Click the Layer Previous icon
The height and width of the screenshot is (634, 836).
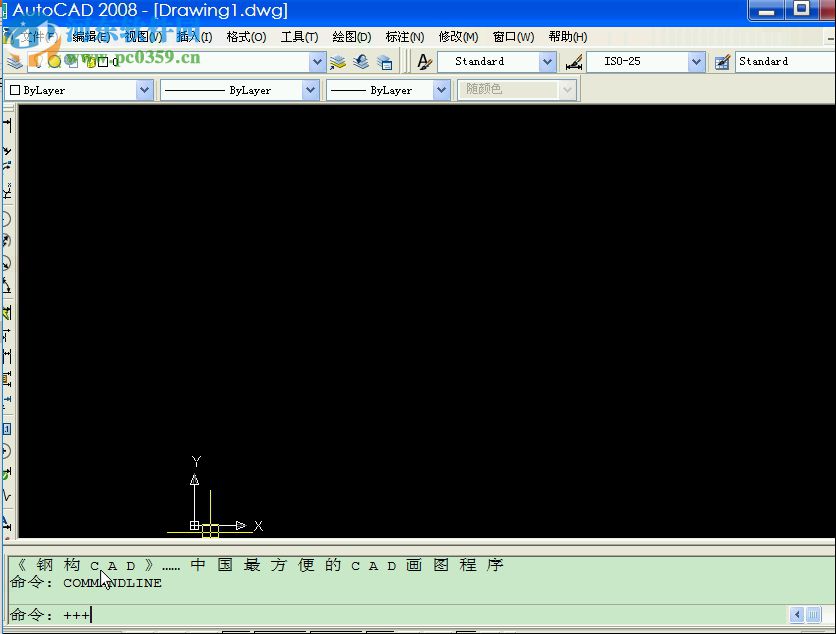point(361,62)
